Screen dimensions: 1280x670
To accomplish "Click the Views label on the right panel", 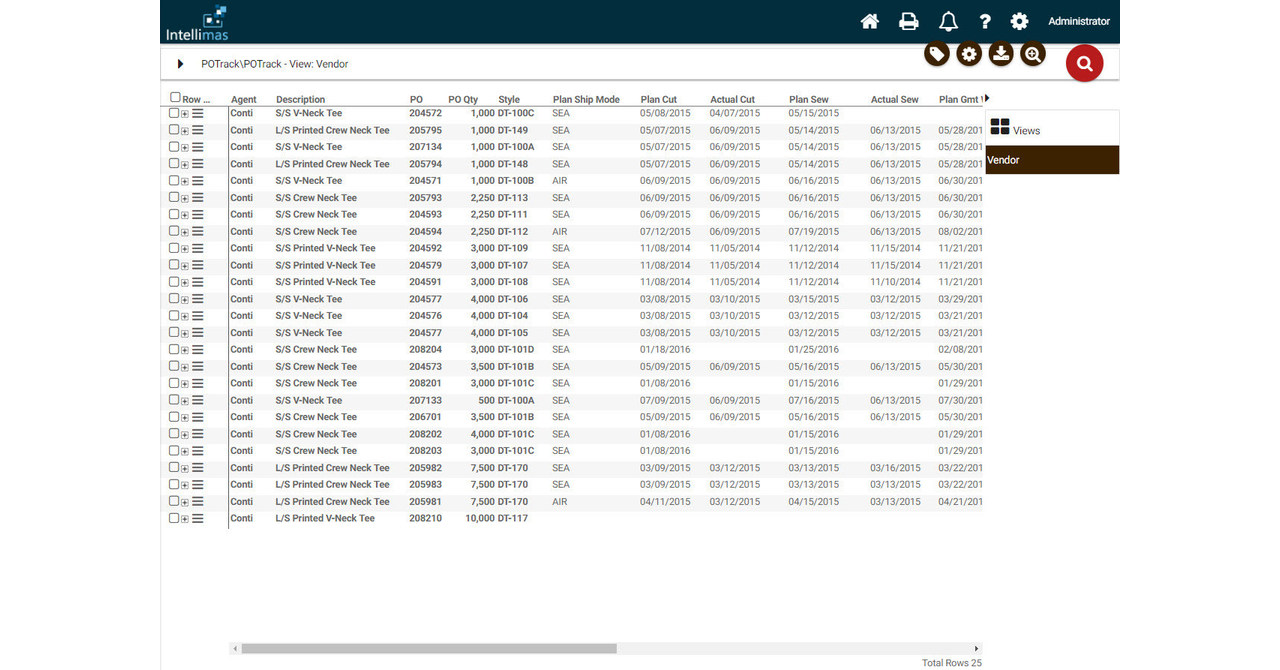I will tap(1023, 130).
